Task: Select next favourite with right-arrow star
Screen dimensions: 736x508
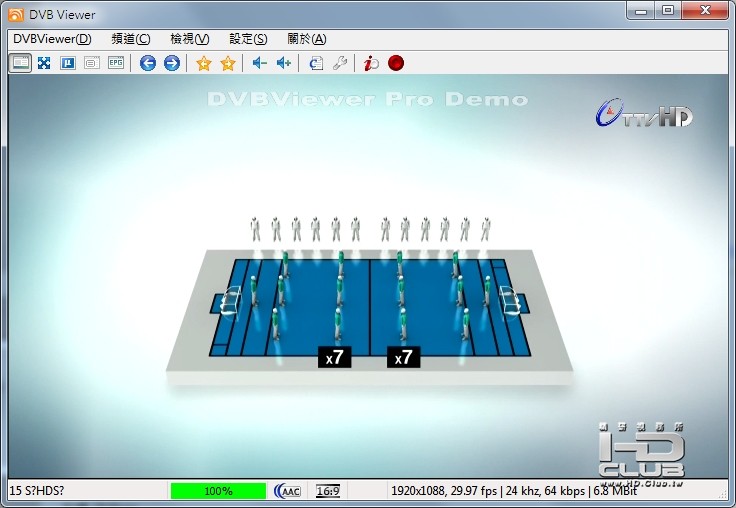Action: click(228, 63)
